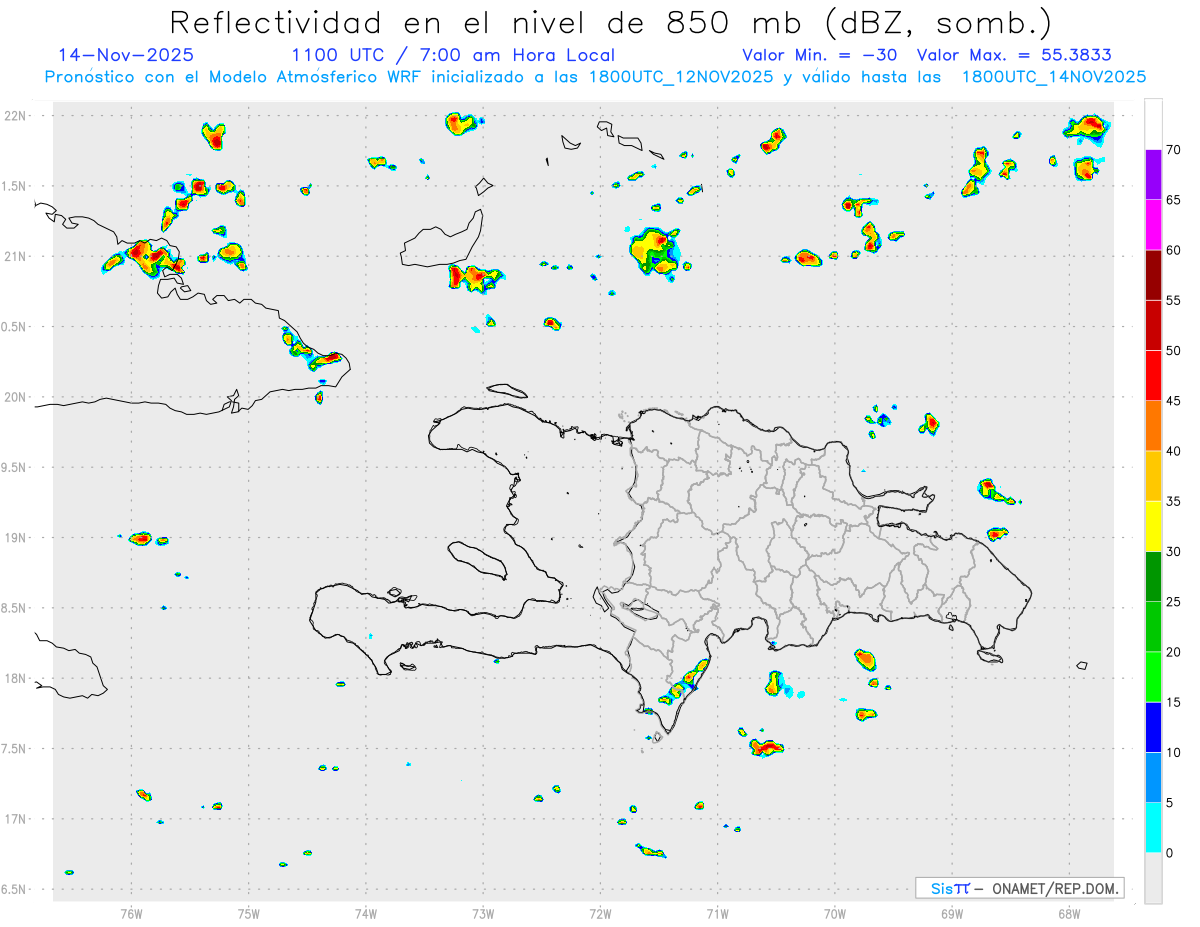
Task: Click the colorbar tick label '50'
Action: [1173, 351]
